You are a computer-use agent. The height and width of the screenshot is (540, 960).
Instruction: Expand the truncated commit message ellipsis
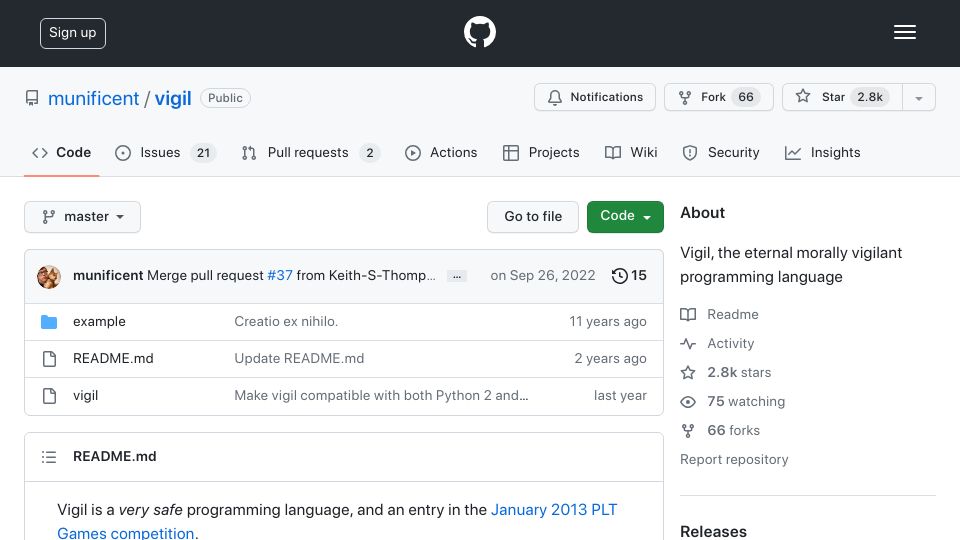457,276
